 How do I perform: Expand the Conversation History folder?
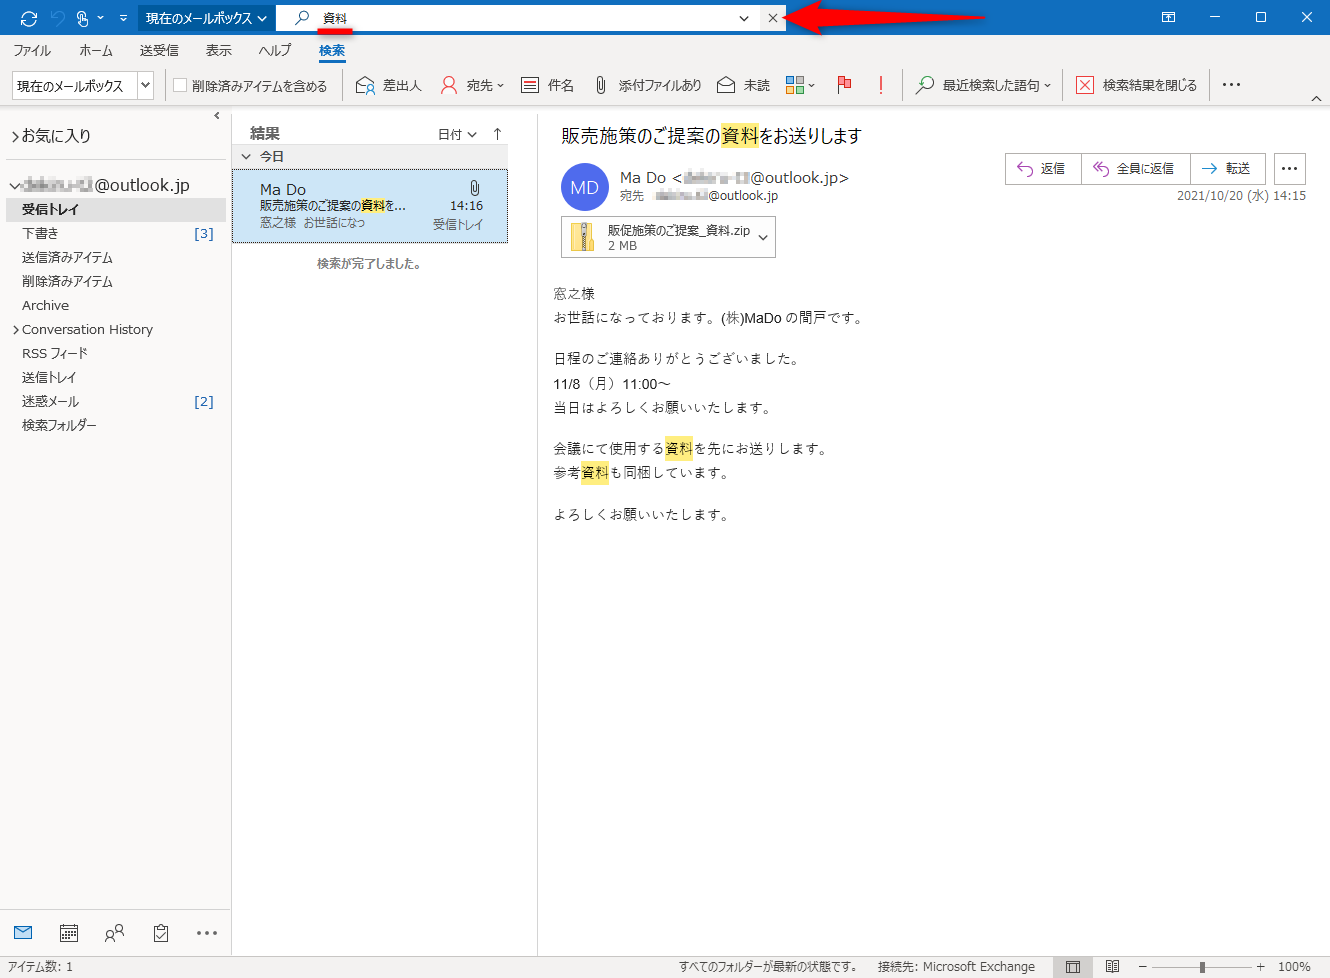pos(16,329)
